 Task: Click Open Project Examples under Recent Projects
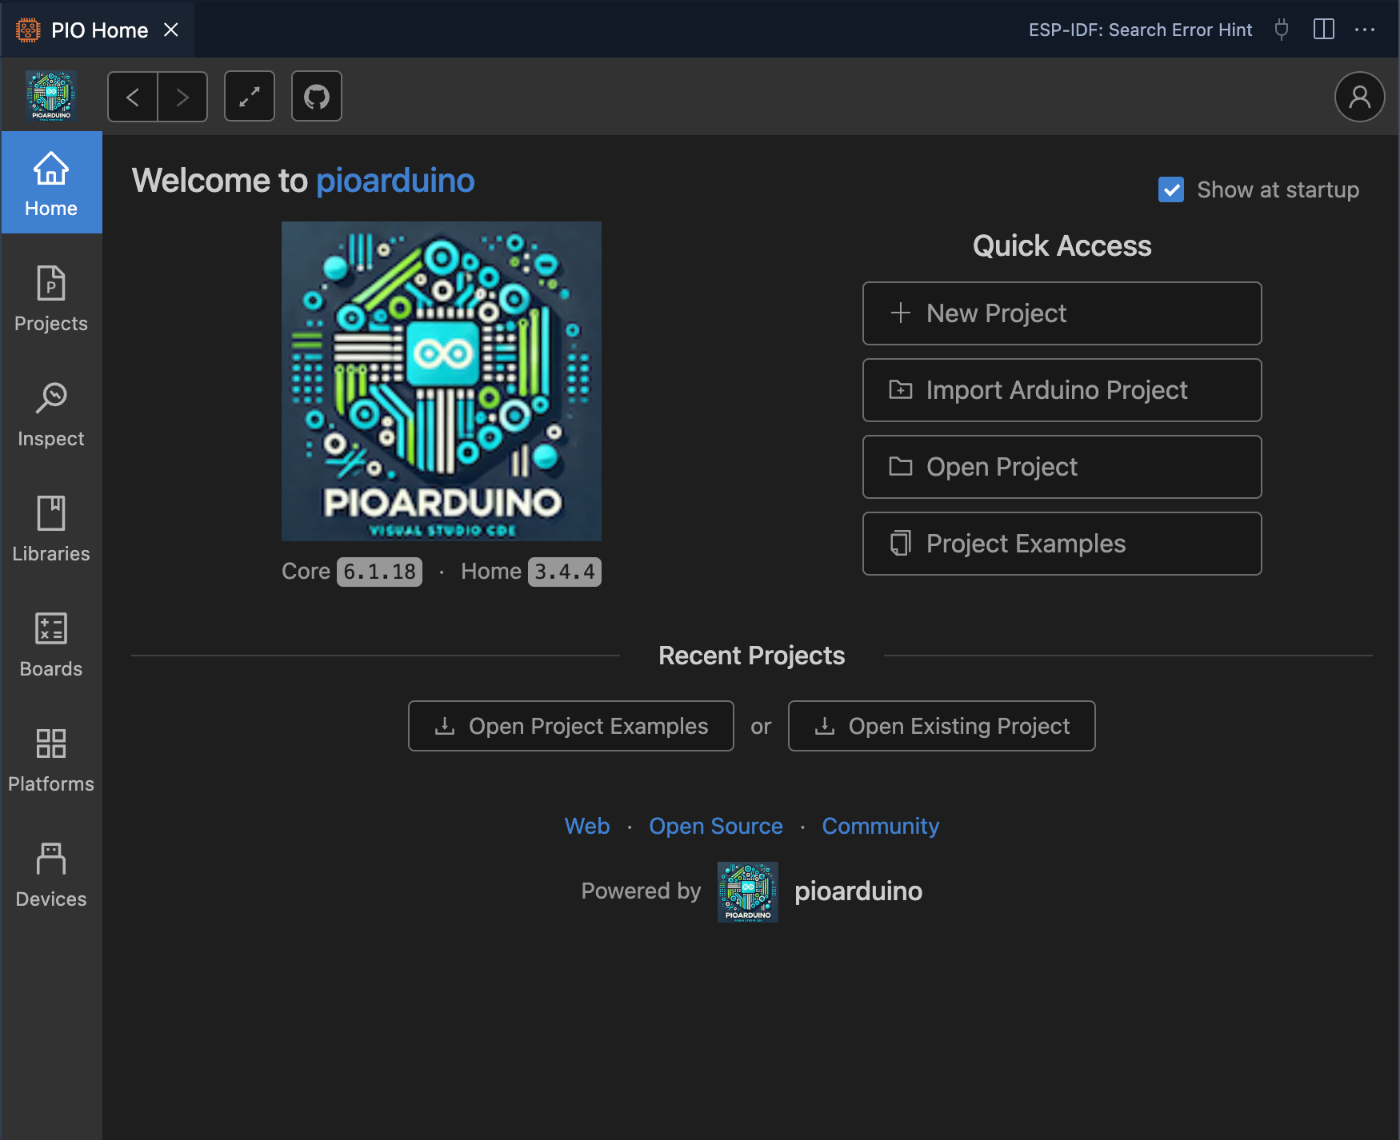click(x=571, y=726)
